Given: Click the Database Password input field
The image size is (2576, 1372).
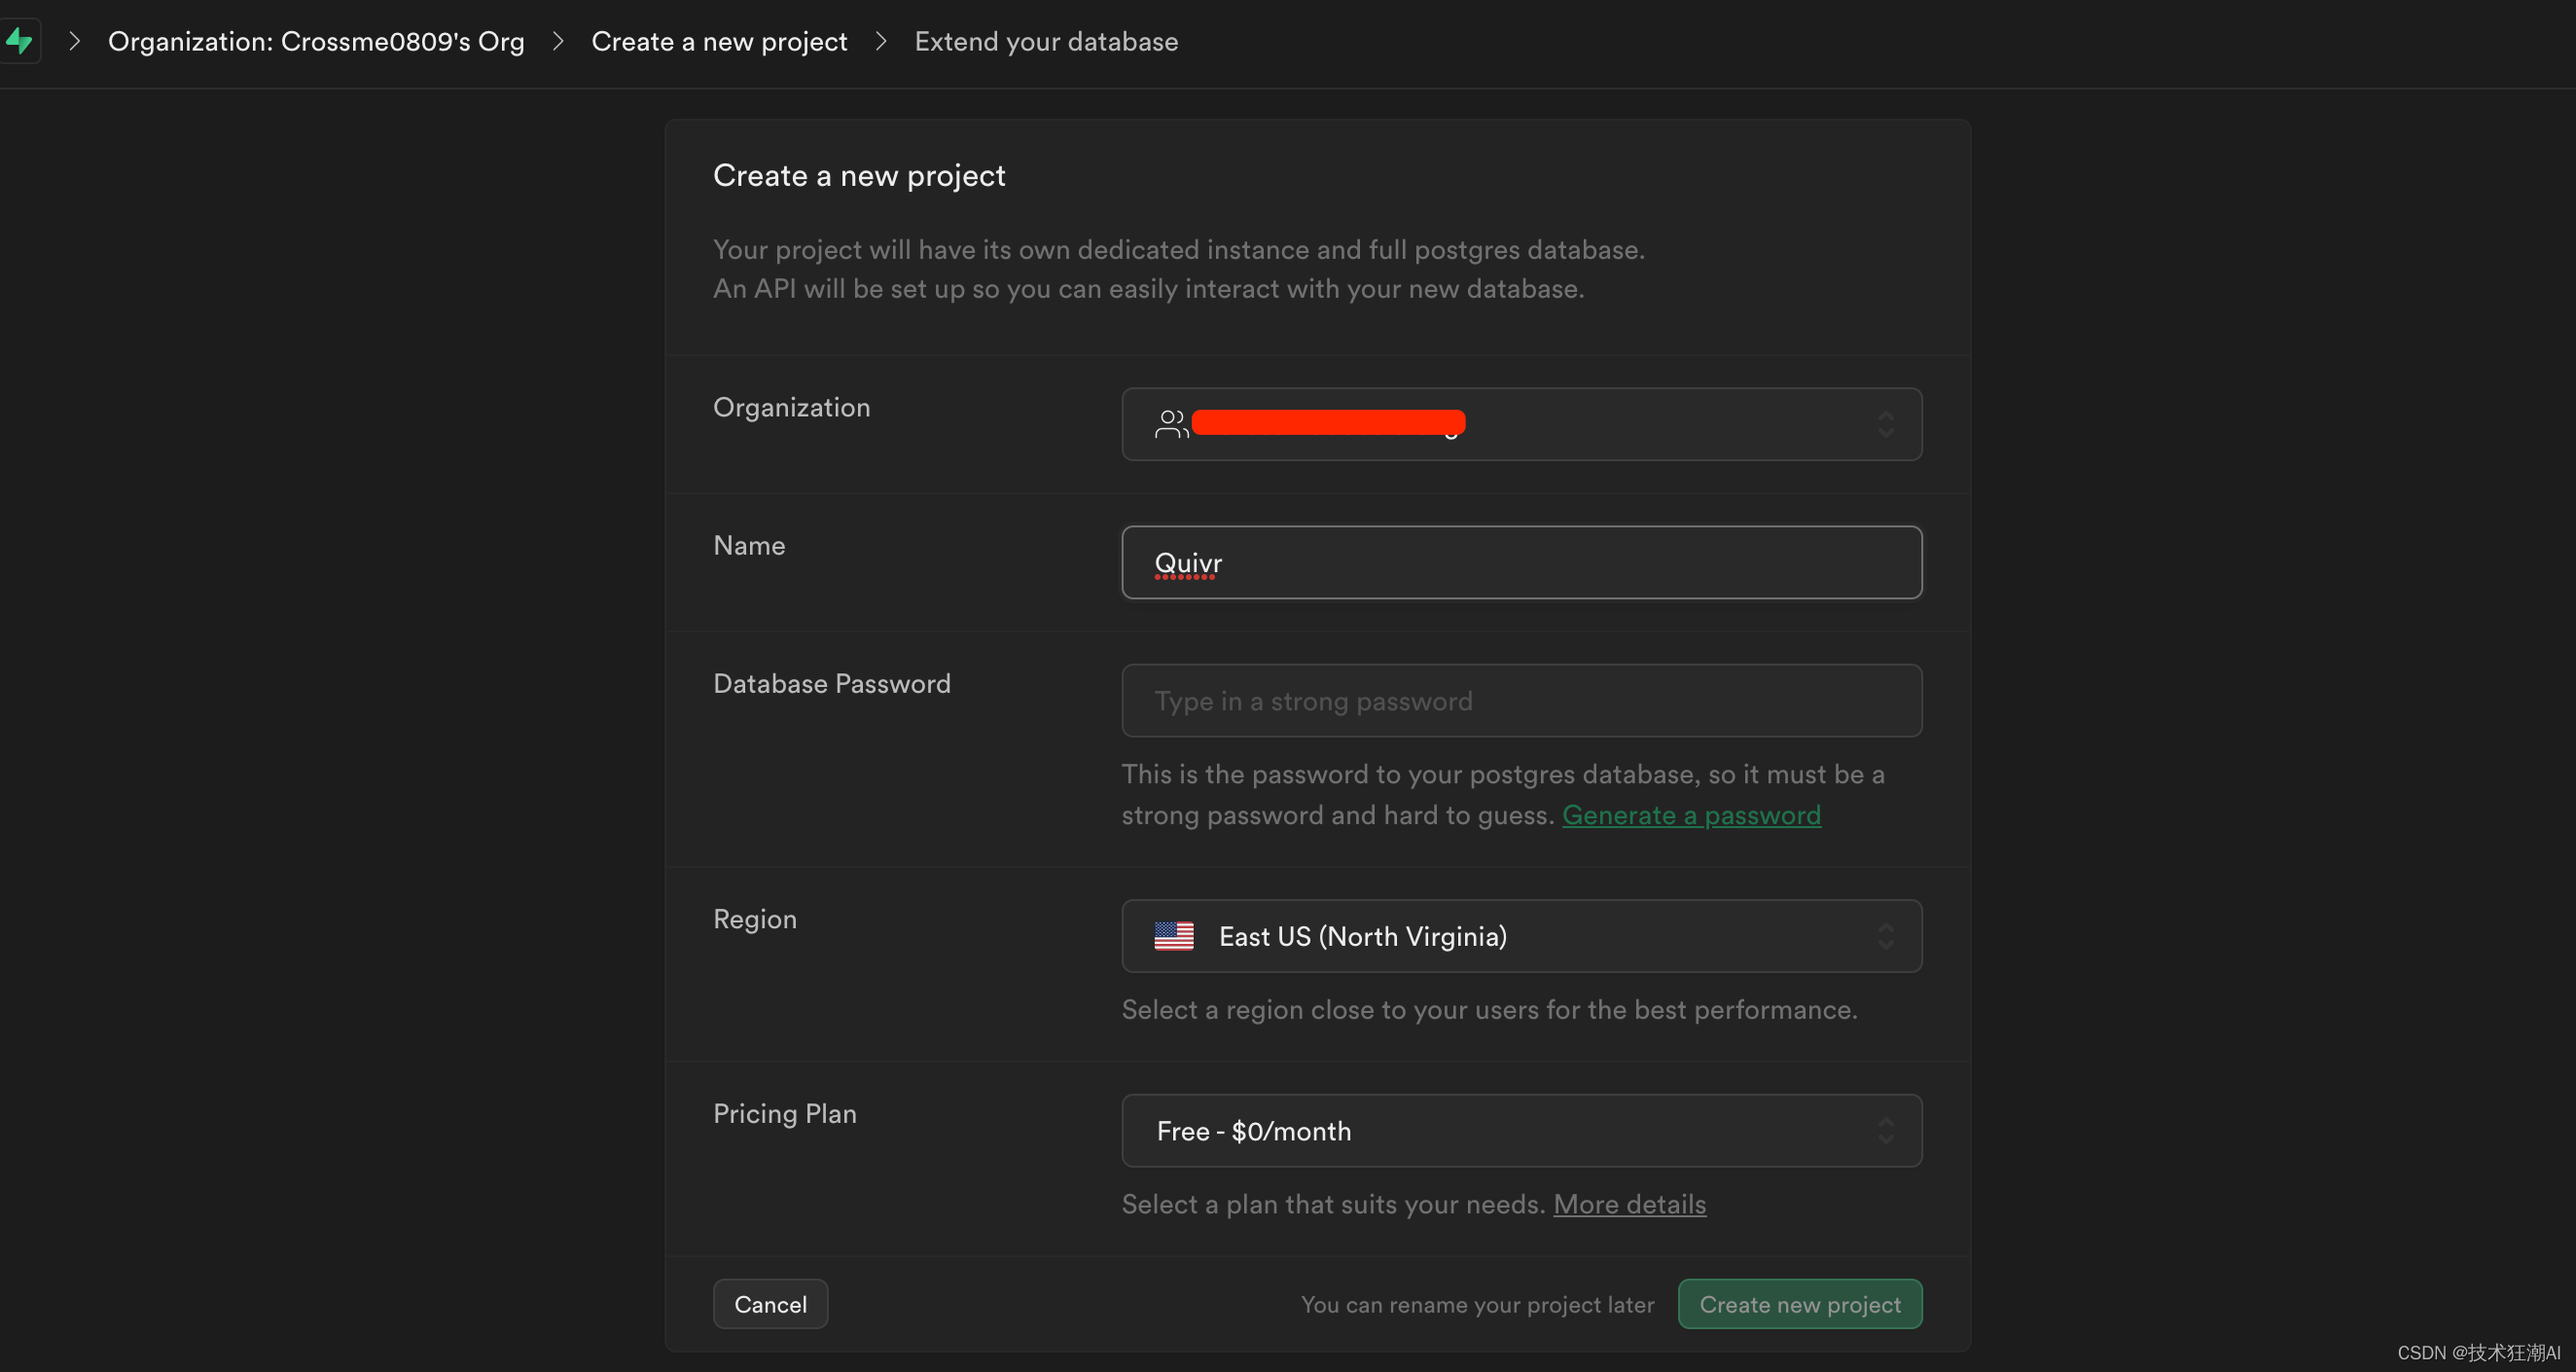Looking at the screenshot, I should click(x=1521, y=701).
